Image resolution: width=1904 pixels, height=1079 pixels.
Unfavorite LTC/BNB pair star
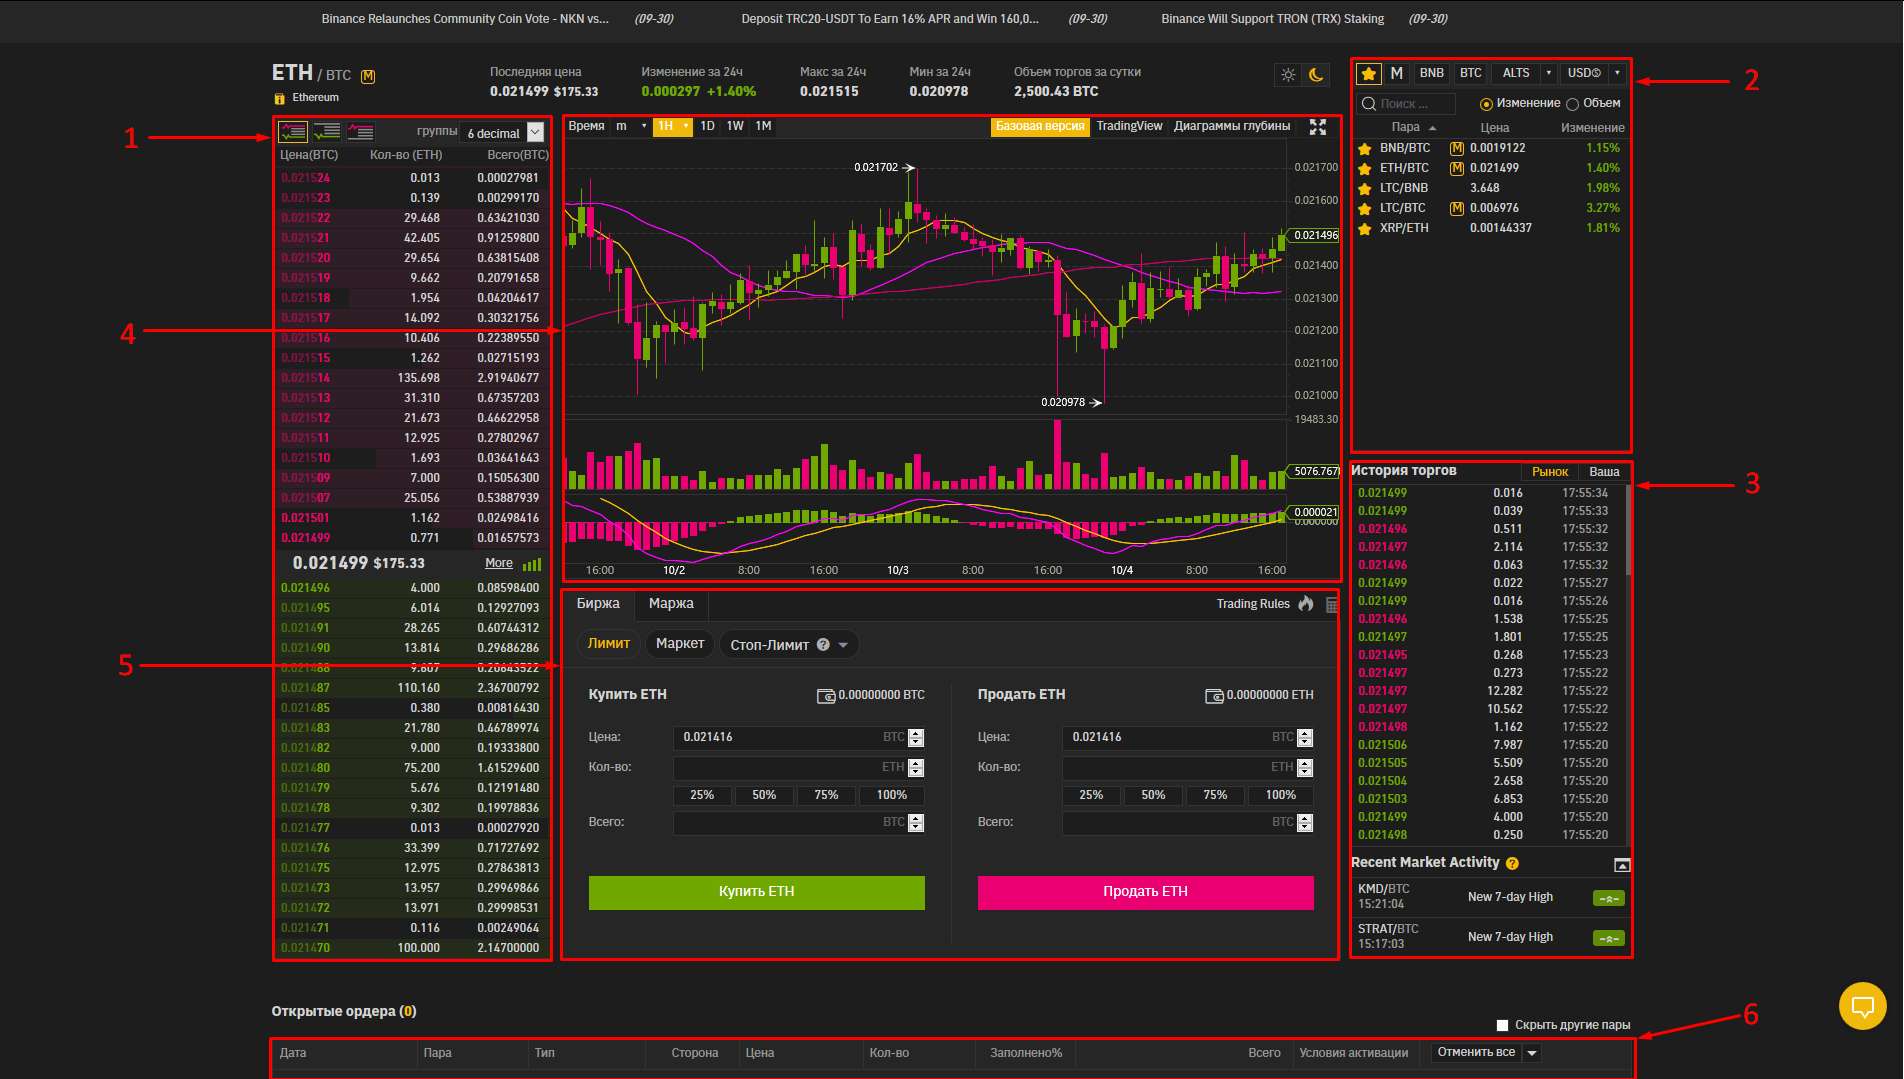tap(1365, 188)
